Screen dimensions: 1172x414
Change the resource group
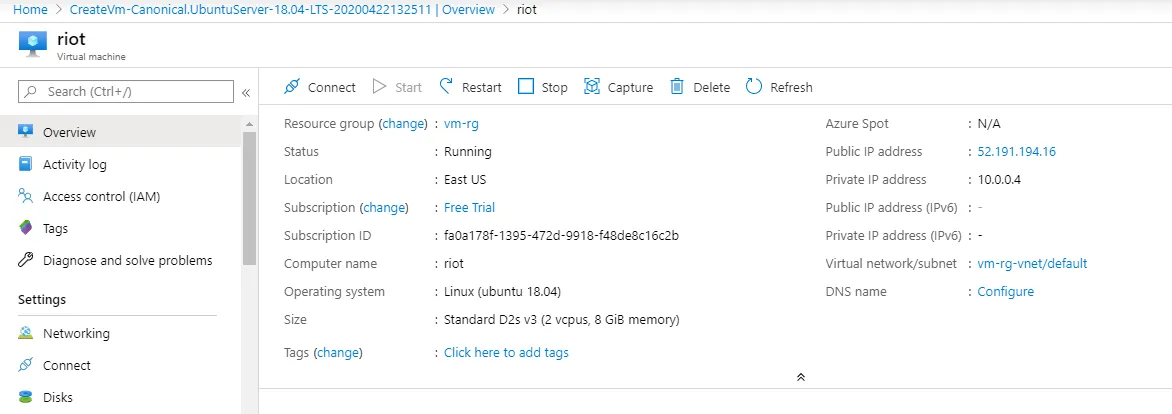coord(404,123)
